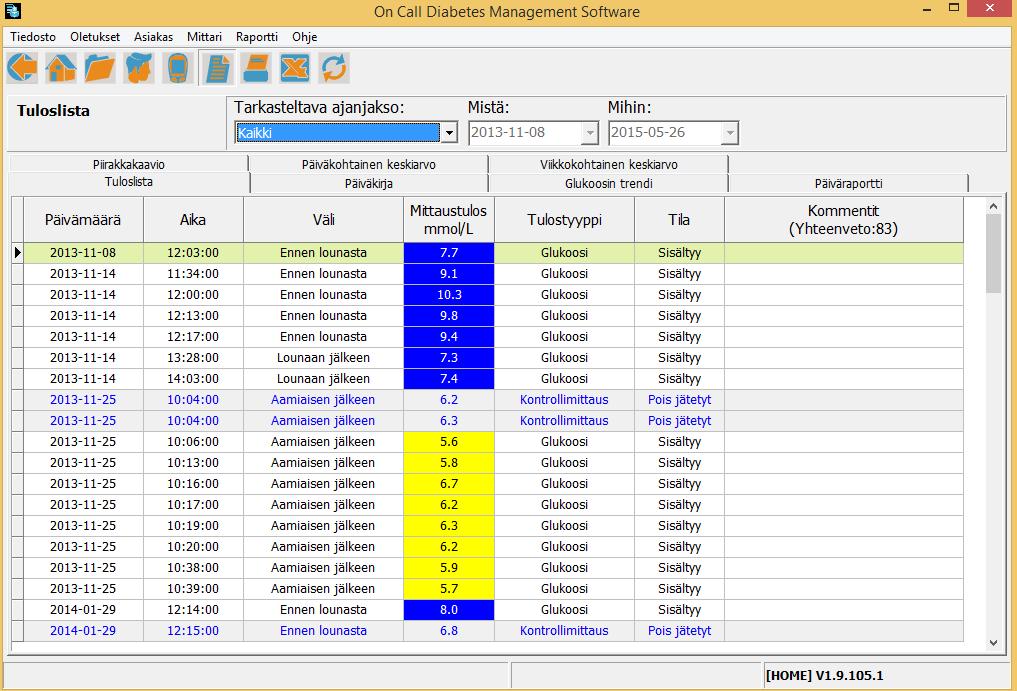
Task: Open the Tiedosto menu
Action: coord(33,37)
